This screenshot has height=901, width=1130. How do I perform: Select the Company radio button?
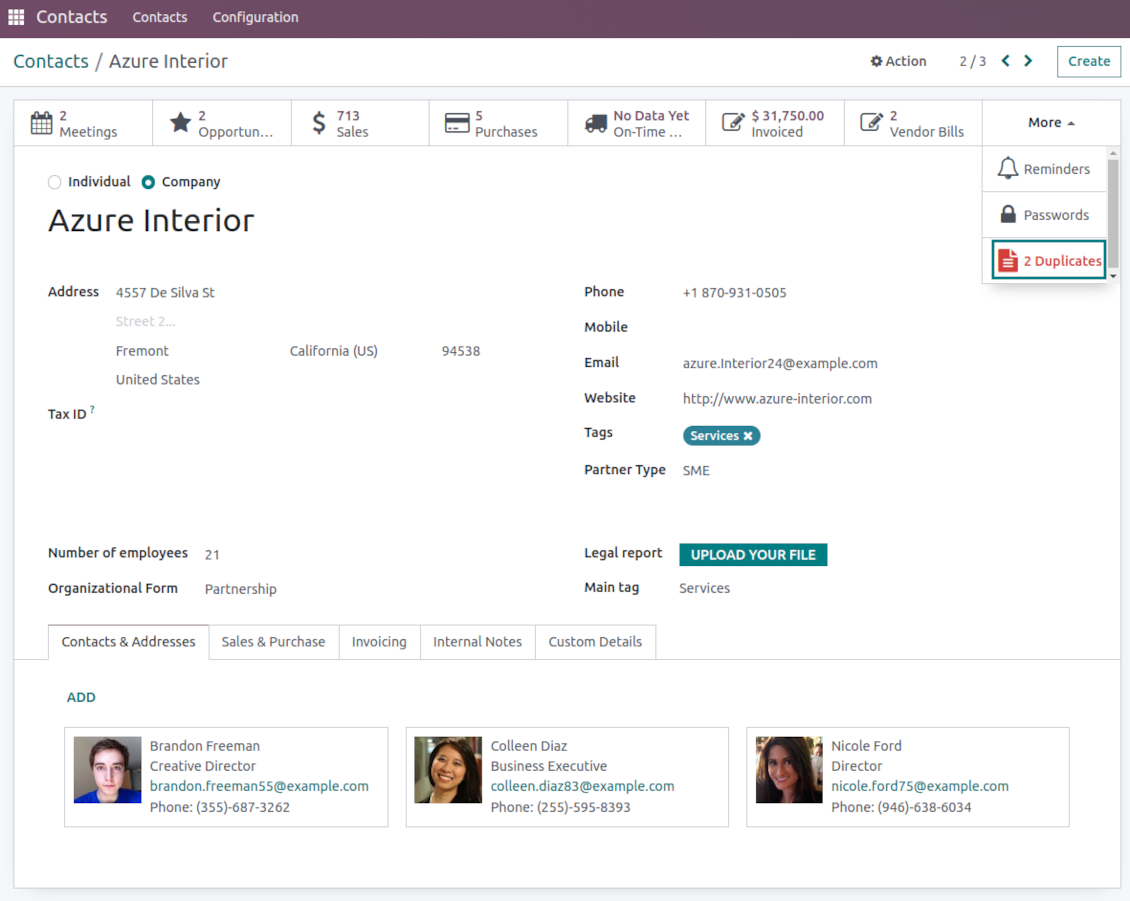(148, 182)
